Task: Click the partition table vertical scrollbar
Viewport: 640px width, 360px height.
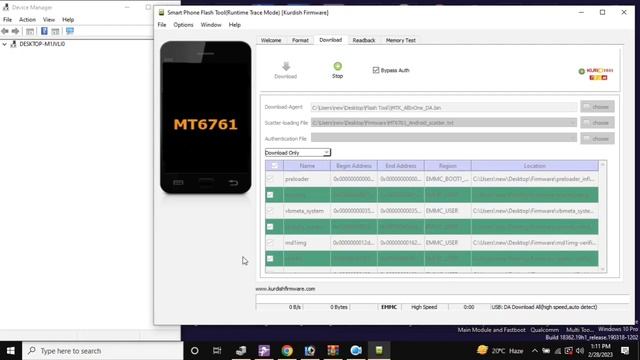Action: 602,216
